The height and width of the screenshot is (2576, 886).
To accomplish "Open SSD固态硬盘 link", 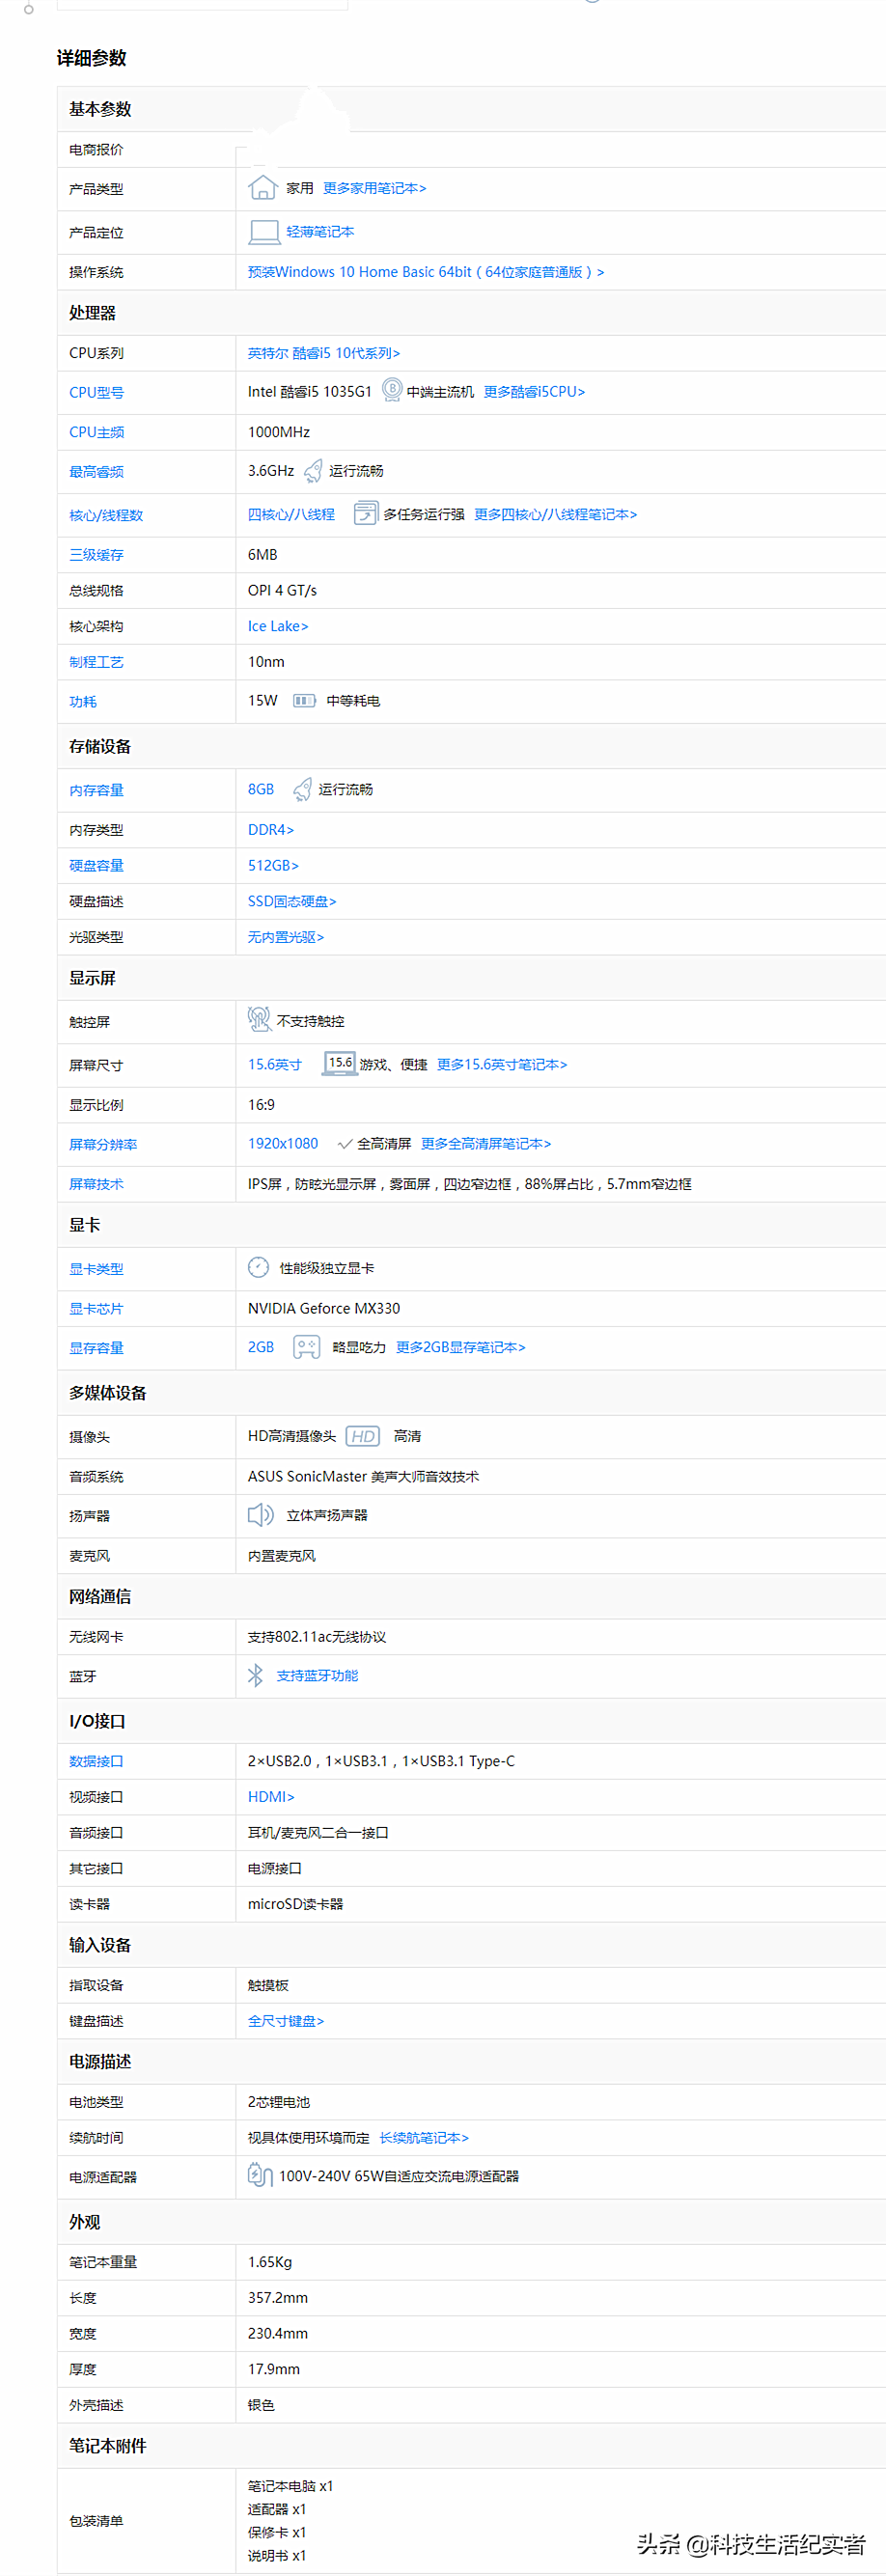I will [x=292, y=901].
